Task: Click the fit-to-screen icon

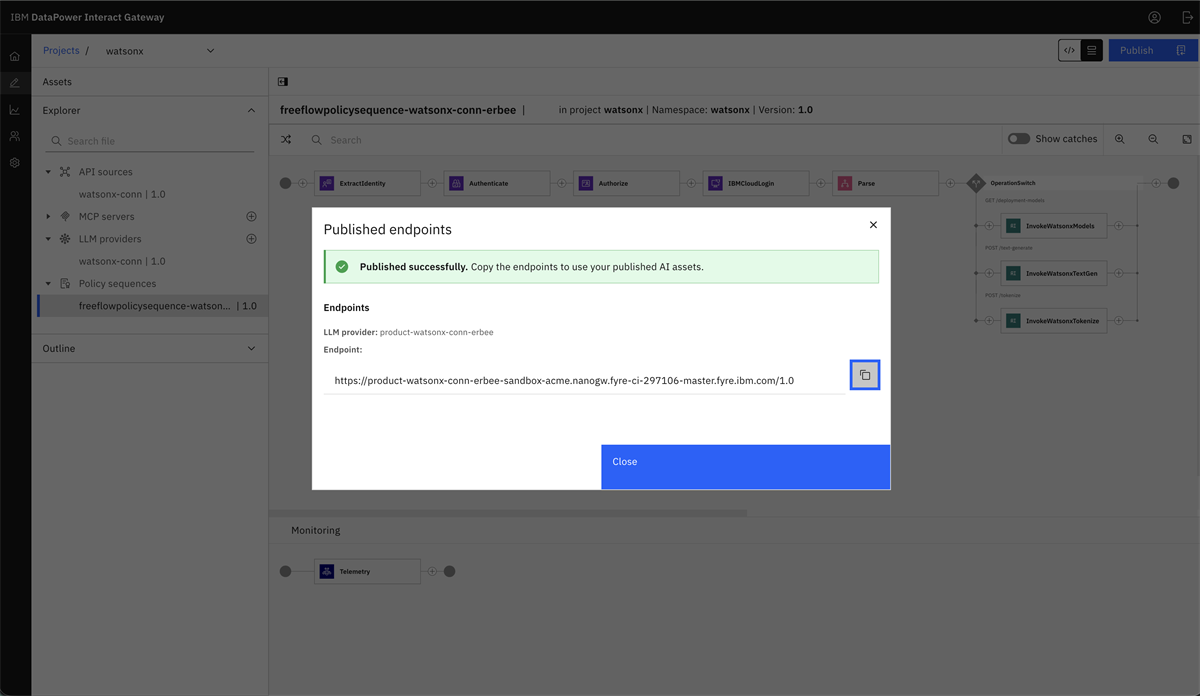Action: point(1187,139)
